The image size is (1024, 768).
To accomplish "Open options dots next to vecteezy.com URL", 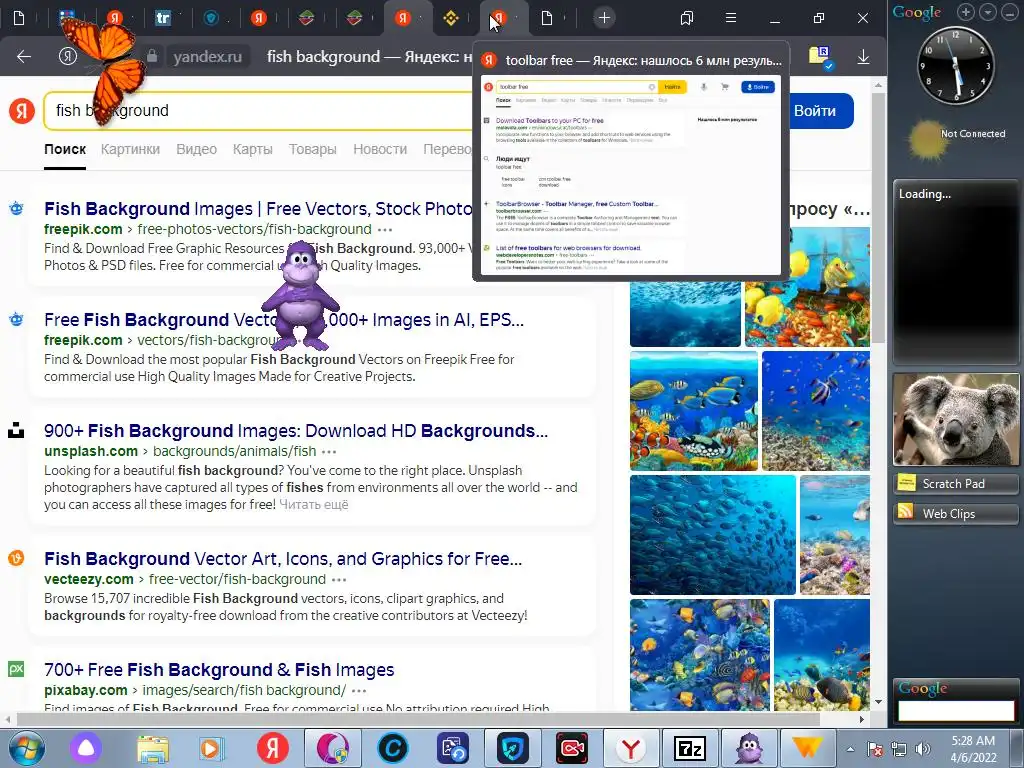I will (339, 579).
